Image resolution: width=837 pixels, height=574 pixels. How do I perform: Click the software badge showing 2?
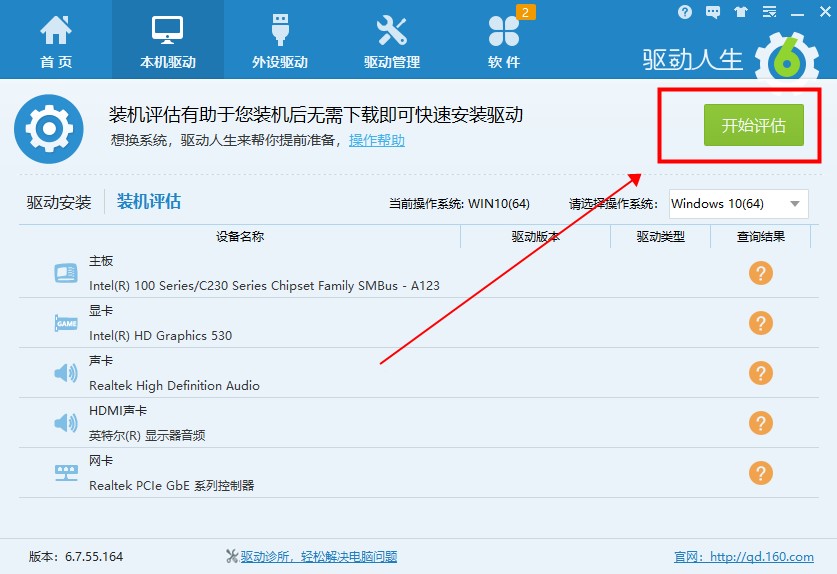pos(526,13)
